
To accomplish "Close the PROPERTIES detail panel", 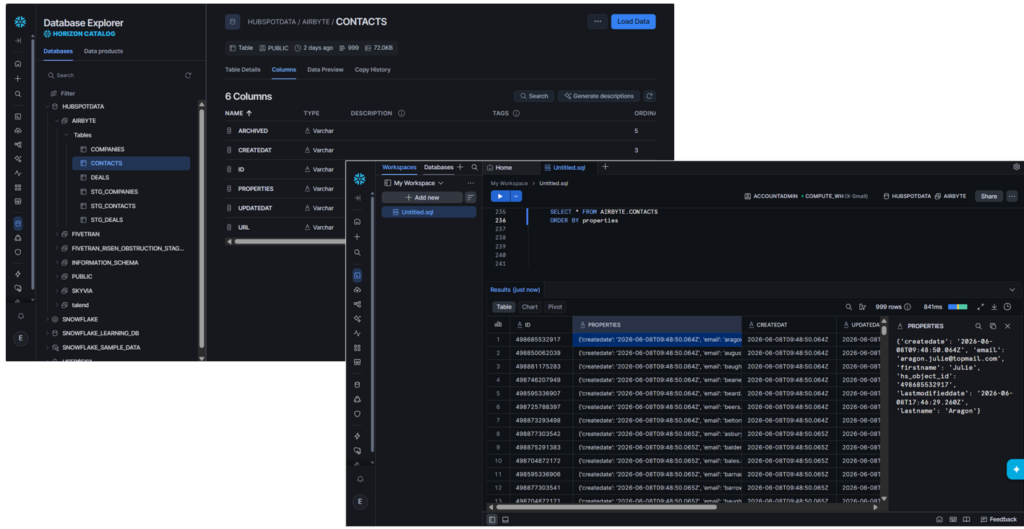I will pyautogui.click(x=1006, y=326).
